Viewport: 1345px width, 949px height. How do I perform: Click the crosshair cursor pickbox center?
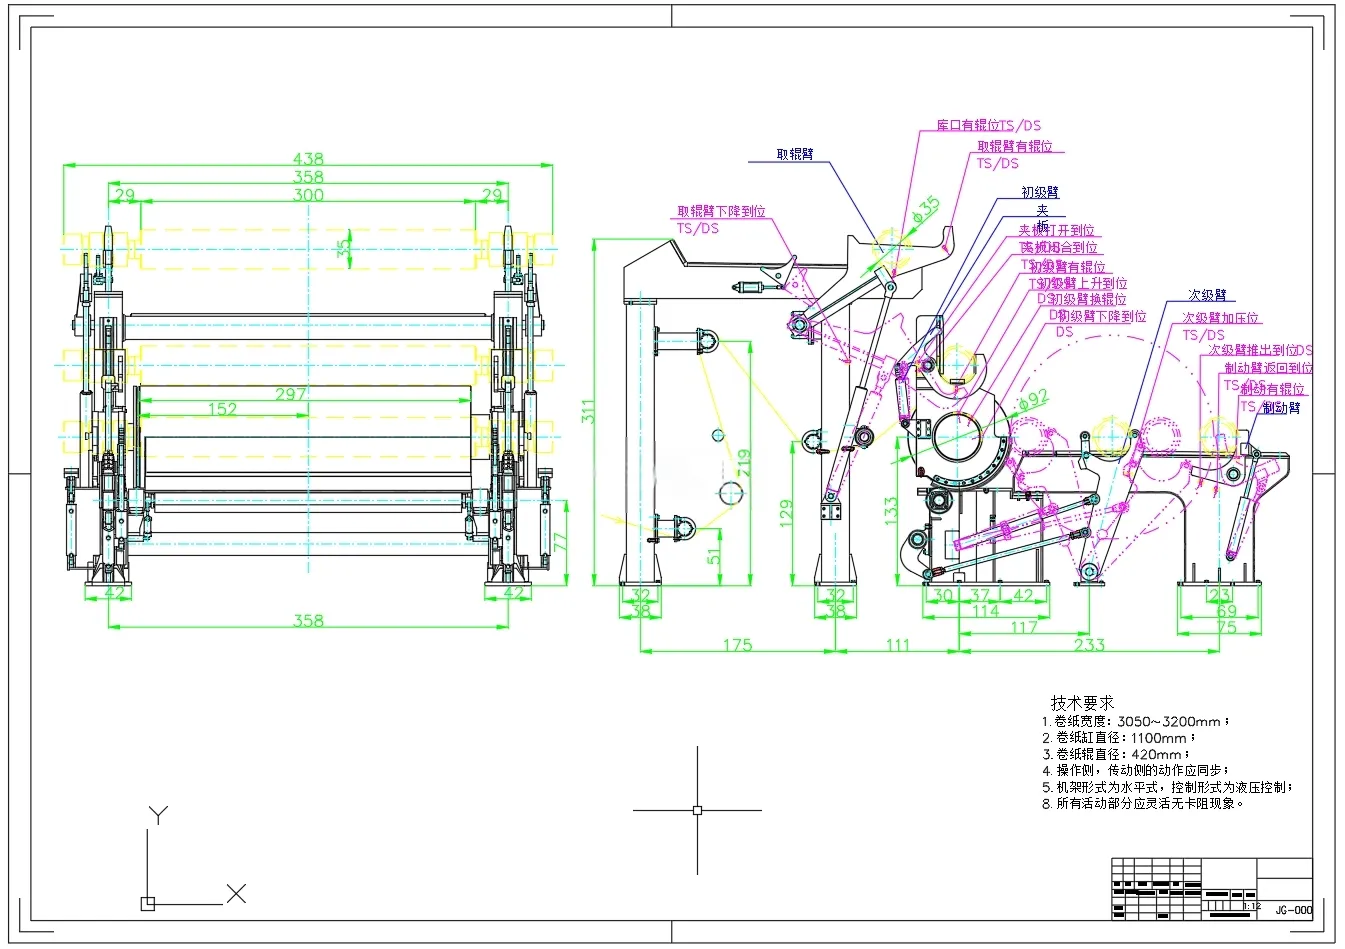pyautogui.click(x=697, y=810)
